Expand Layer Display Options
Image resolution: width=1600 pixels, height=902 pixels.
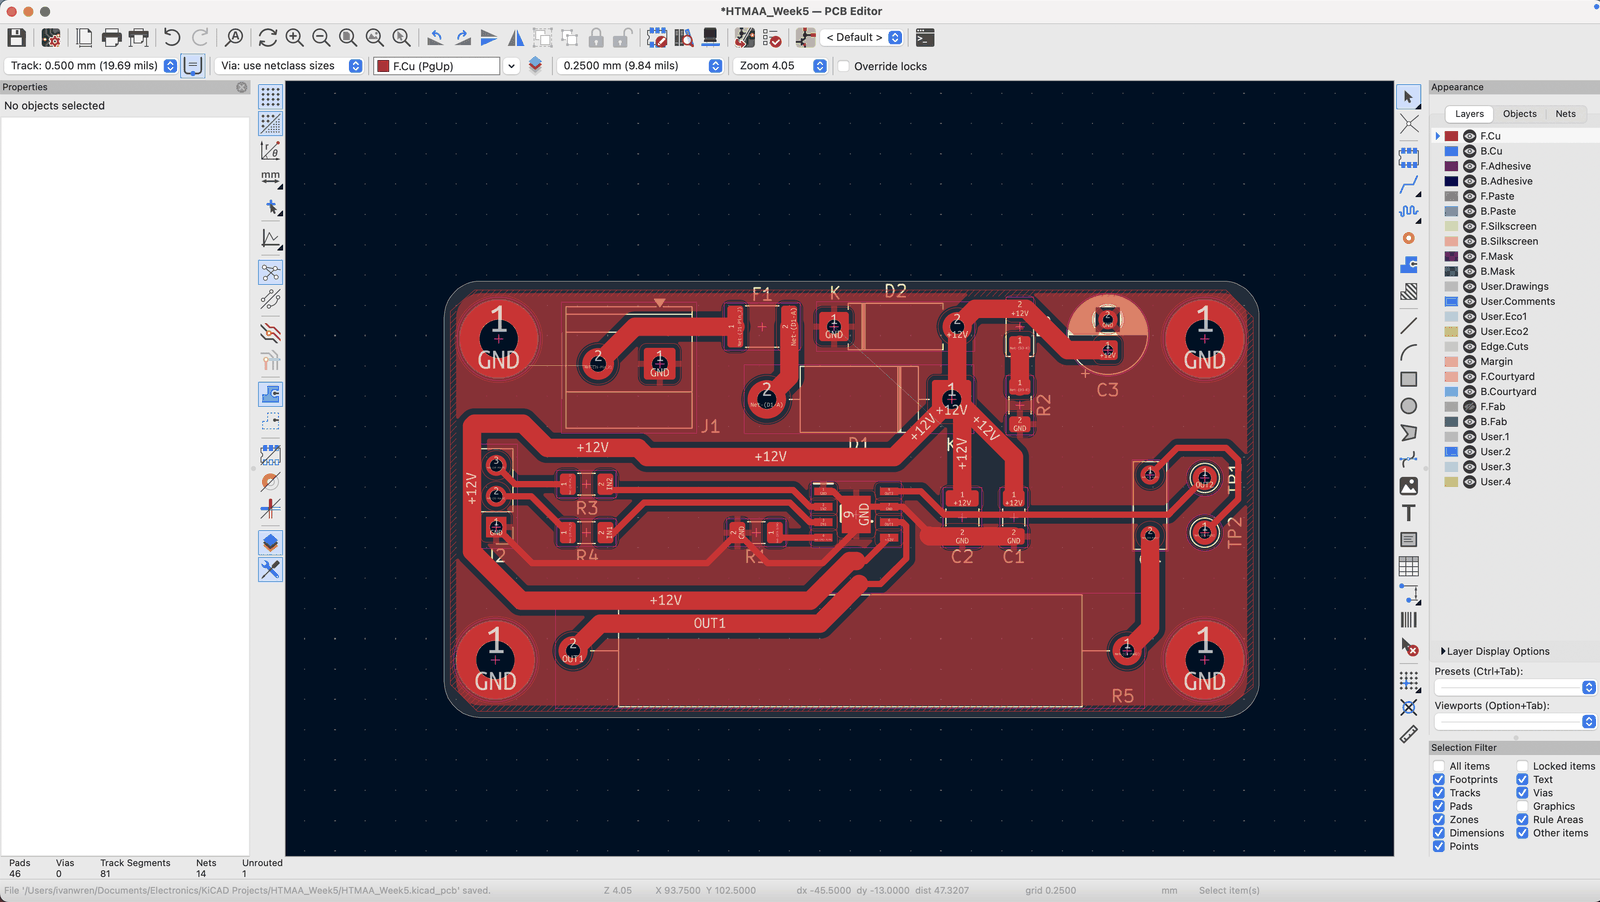coord(1495,651)
